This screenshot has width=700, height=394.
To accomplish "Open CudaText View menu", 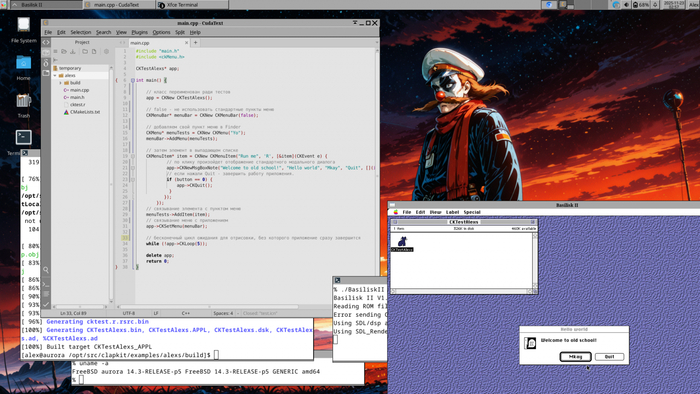I will click(x=121, y=32).
